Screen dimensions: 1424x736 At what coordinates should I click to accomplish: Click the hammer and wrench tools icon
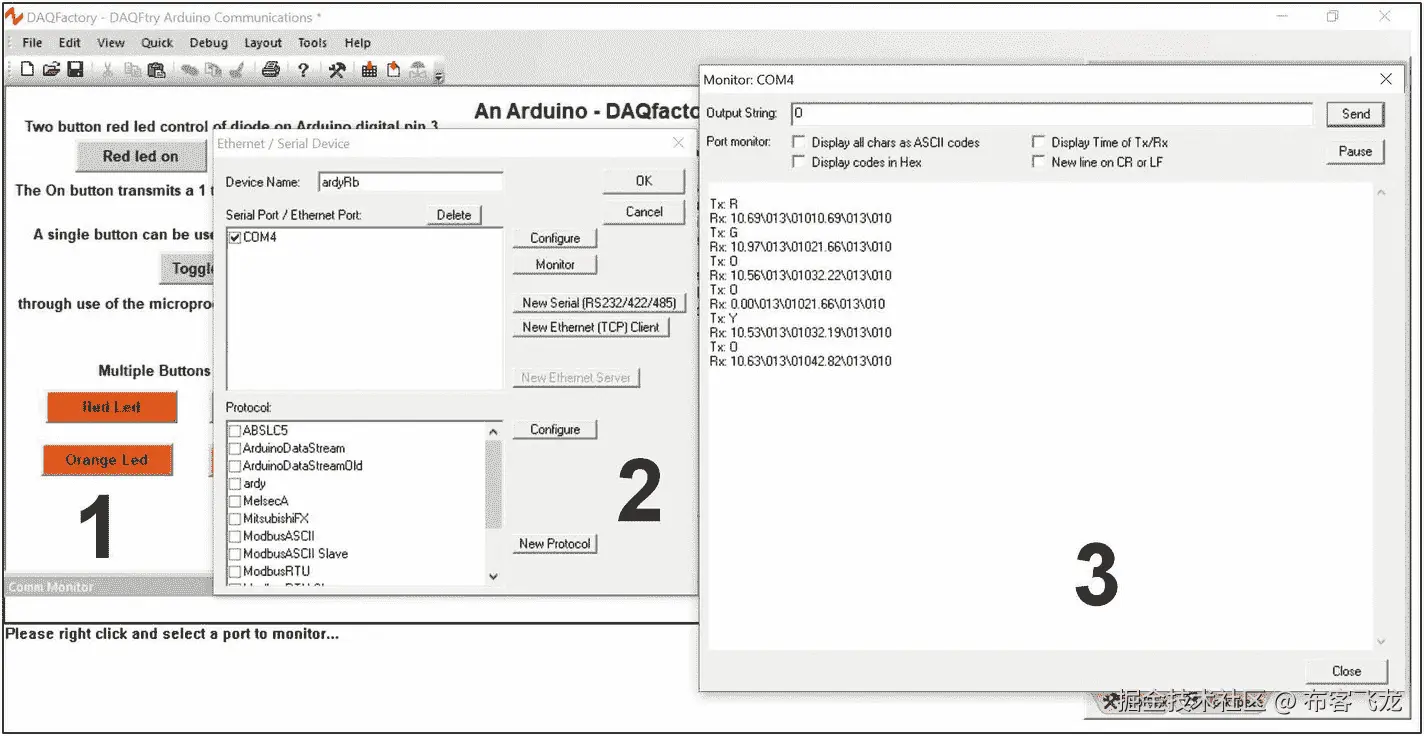click(x=337, y=69)
